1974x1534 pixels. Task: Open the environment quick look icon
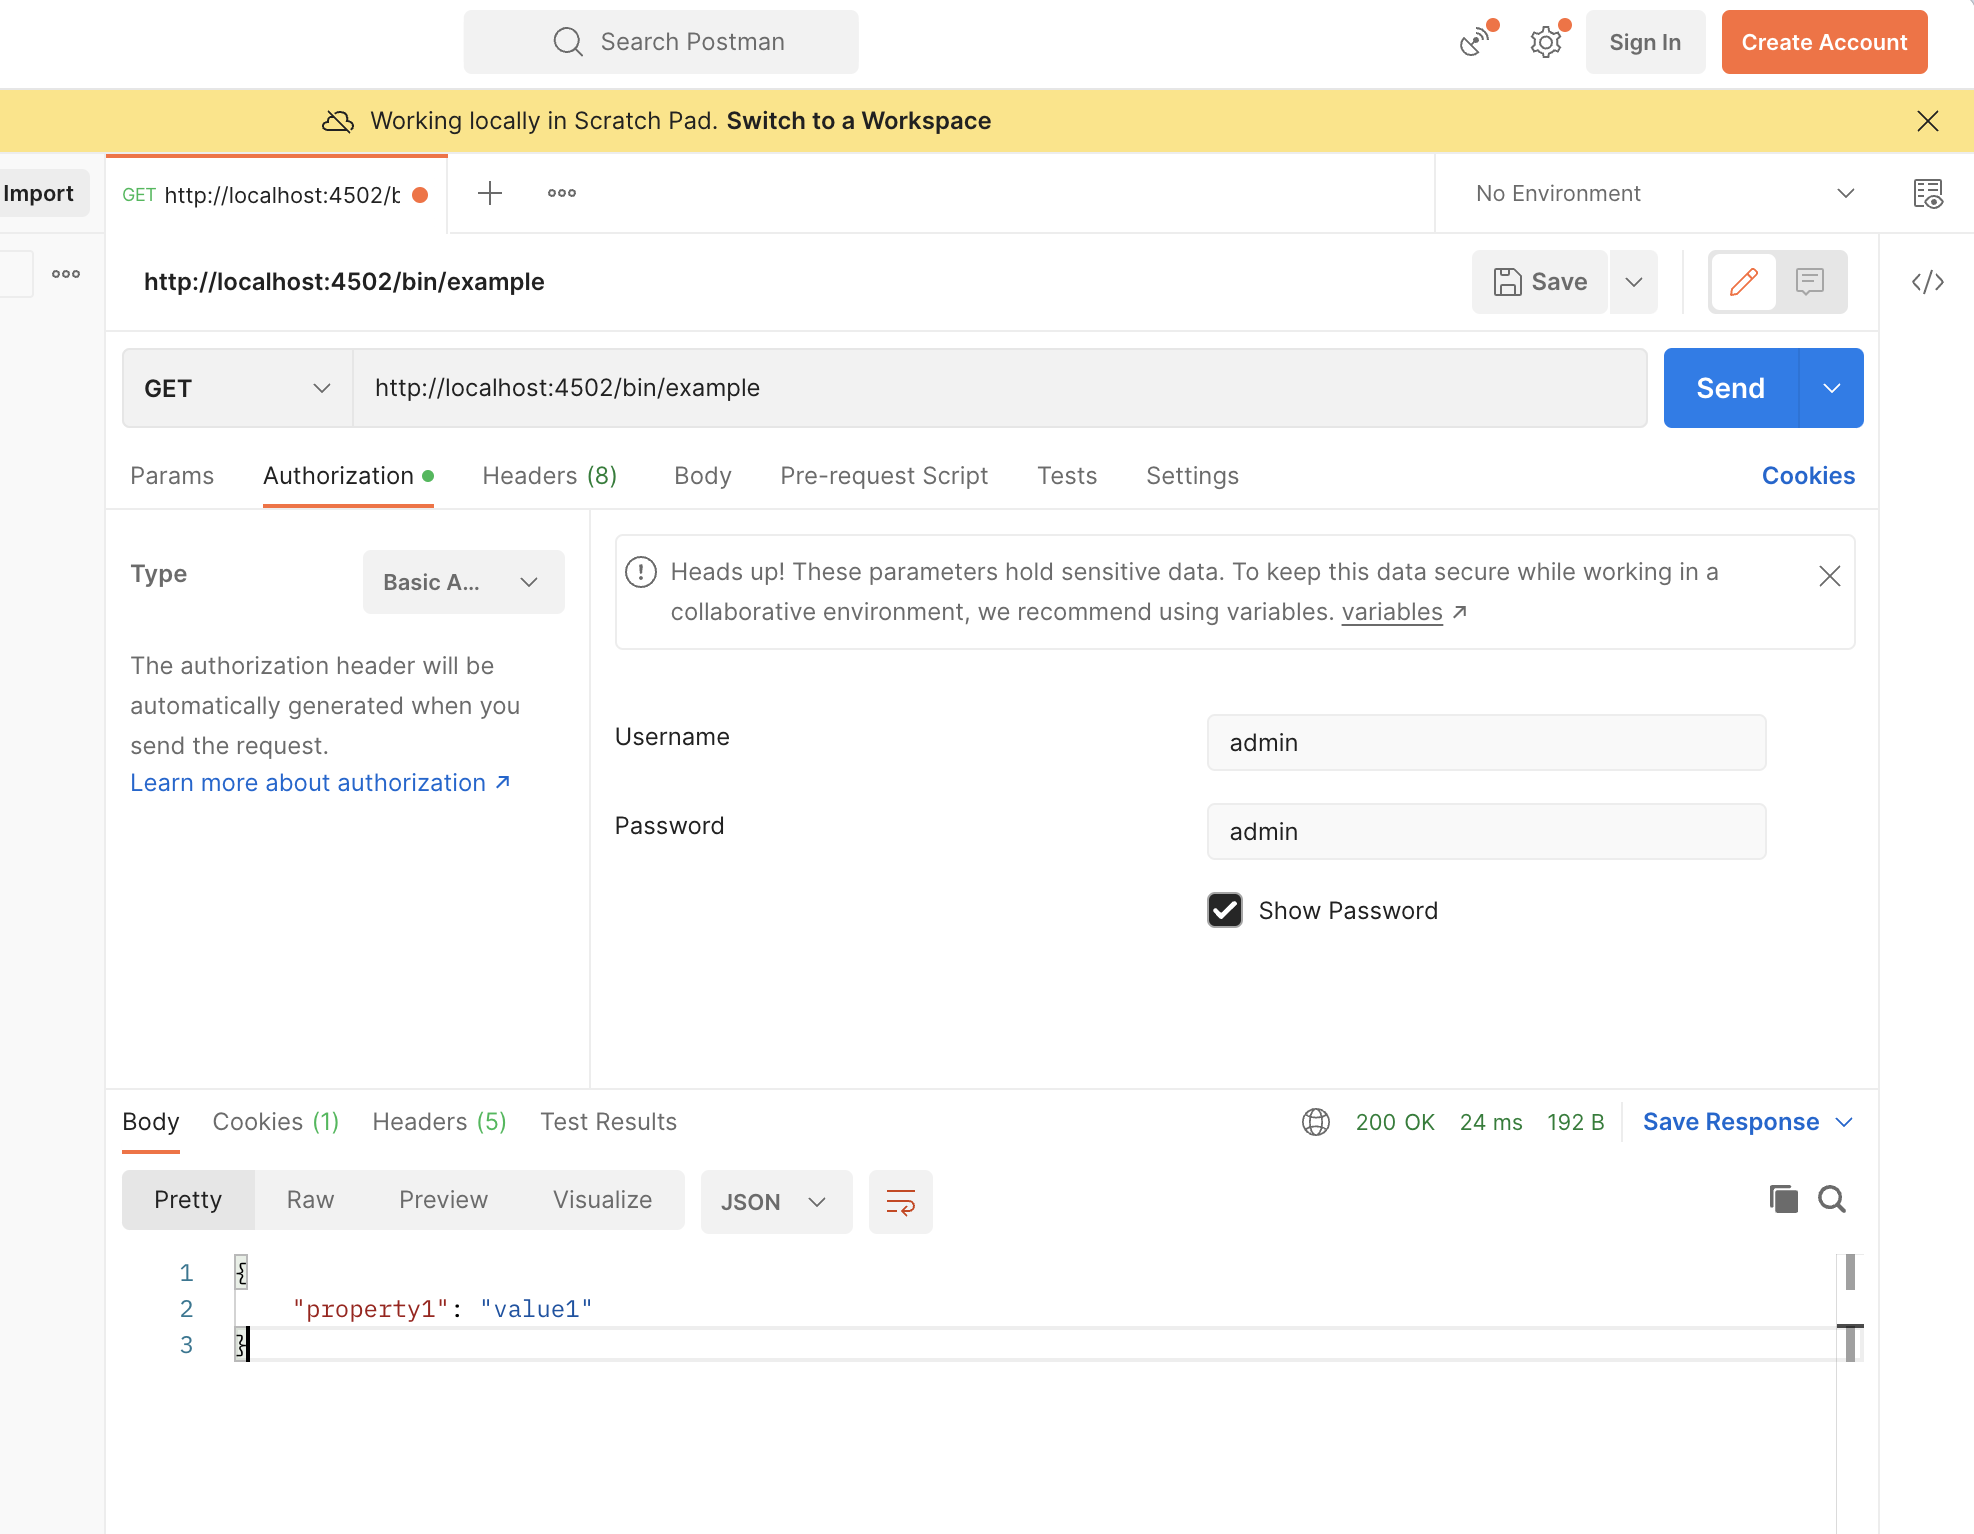[x=1927, y=193]
